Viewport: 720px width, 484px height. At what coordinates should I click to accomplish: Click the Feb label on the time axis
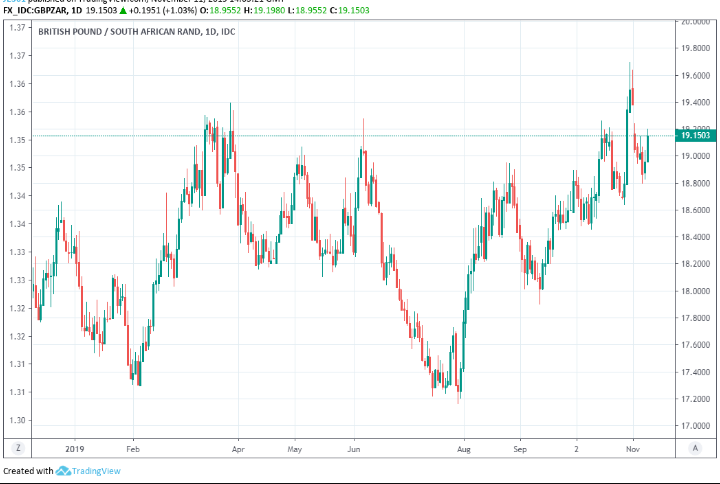[x=133, y=449]
